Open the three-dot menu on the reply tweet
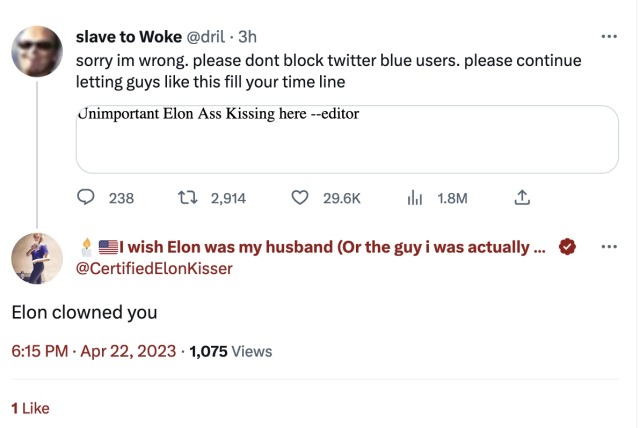Viewport: 640px width, 428px height. [x=609, y=247]
